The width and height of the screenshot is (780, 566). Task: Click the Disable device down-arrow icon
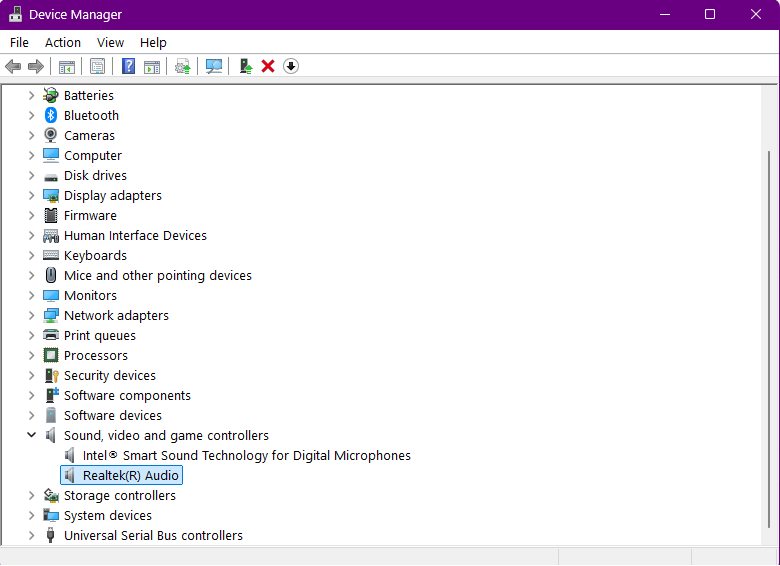[x=291, y=66]
